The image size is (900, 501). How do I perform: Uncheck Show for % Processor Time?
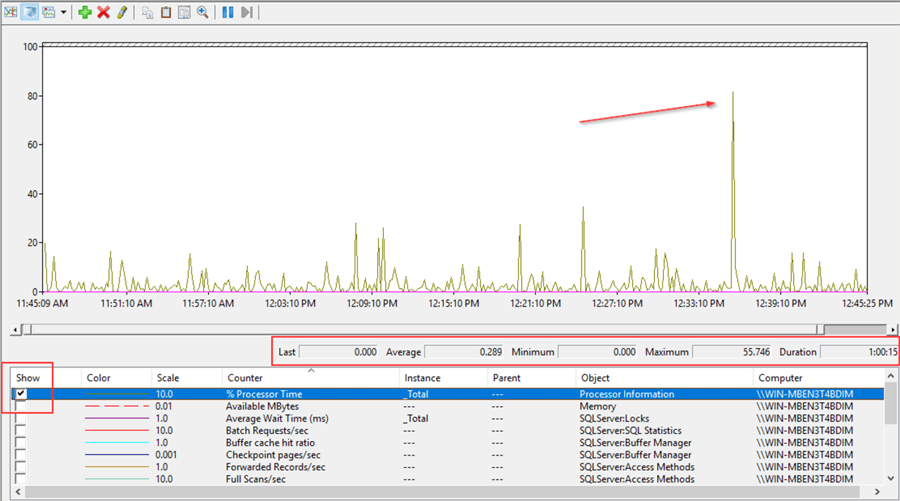point(21,394)
